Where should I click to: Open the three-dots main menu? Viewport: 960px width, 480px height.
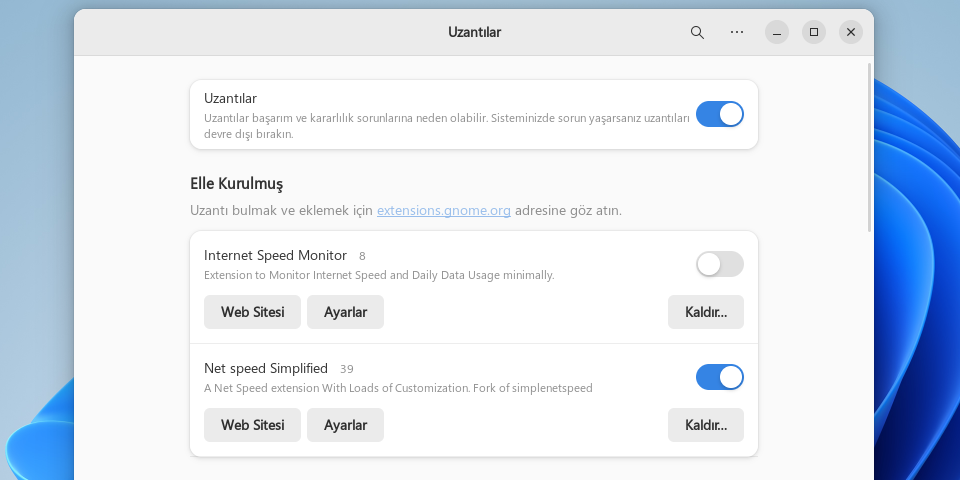click(x=737, y=32)
